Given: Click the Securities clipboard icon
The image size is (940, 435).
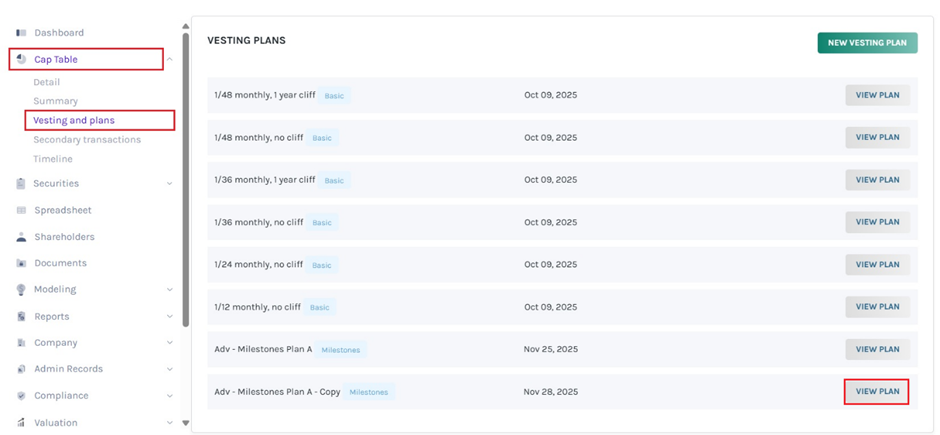Looking at the screenshot, I should 21,183.
